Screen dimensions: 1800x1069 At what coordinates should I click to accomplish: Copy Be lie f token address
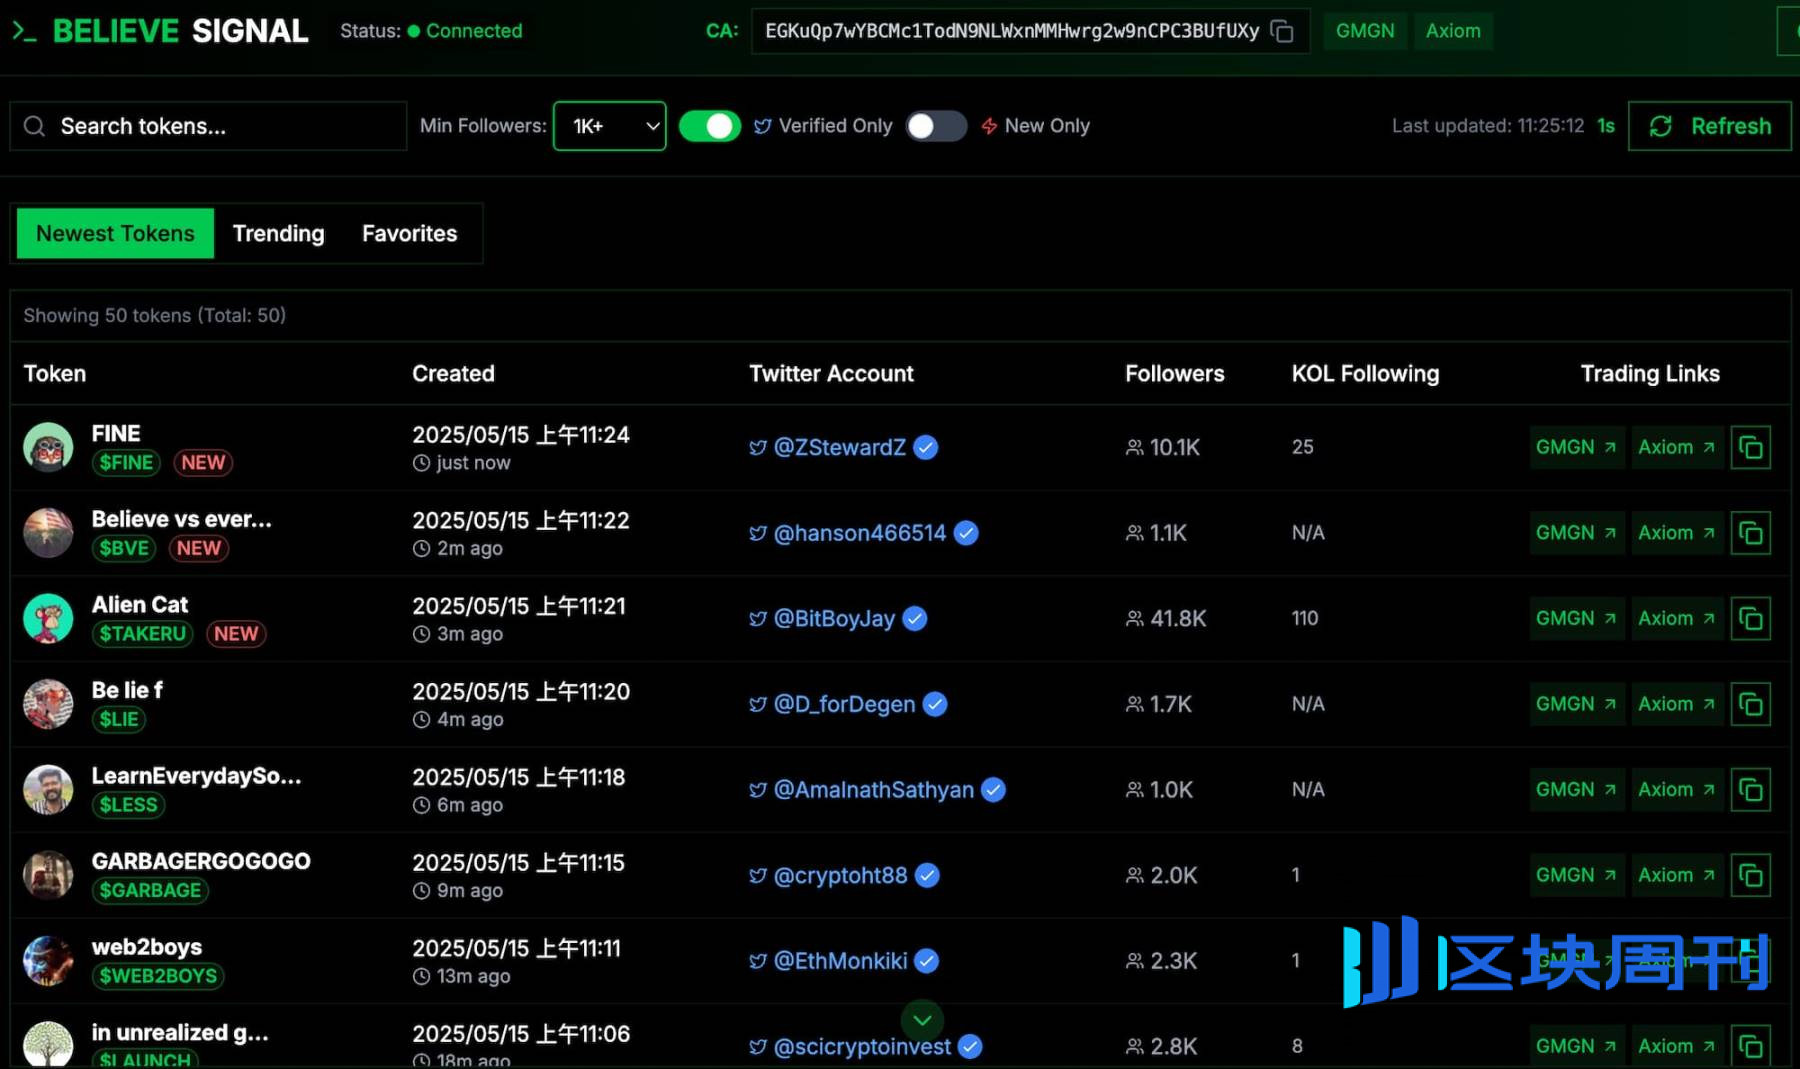[x=1750, y=704]
